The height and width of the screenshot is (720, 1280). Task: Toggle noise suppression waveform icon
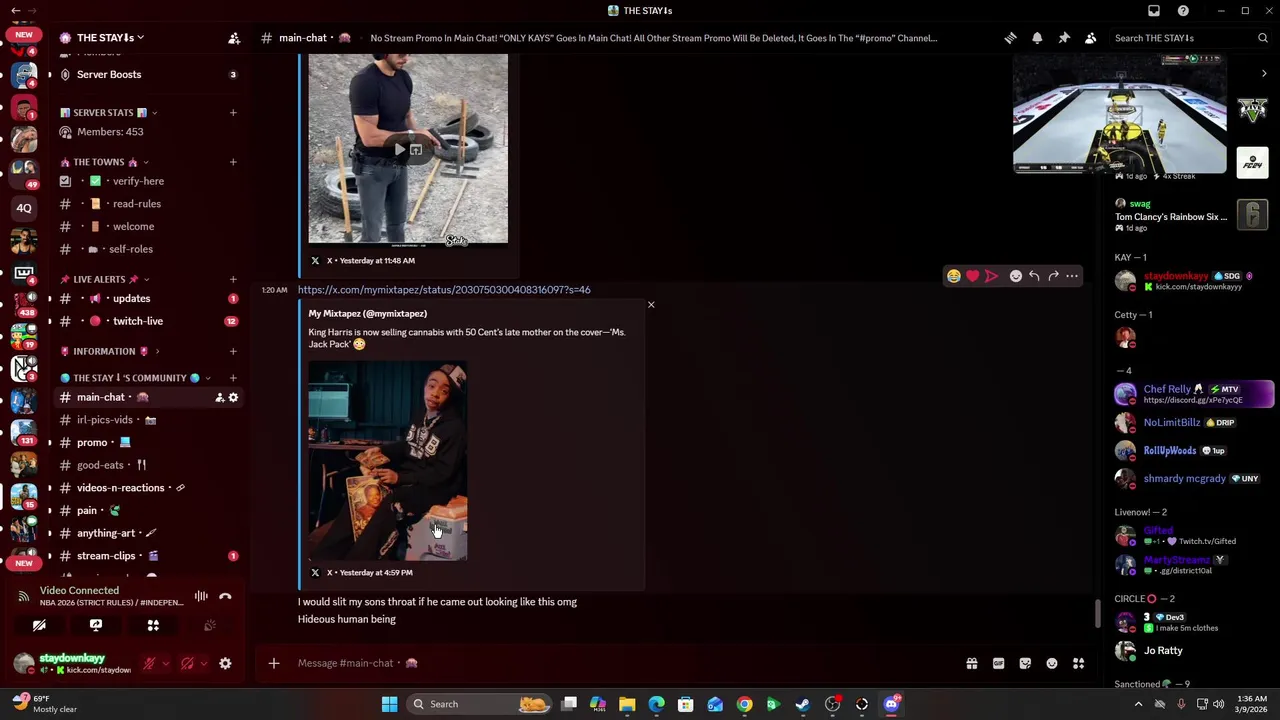click(201, 596)
